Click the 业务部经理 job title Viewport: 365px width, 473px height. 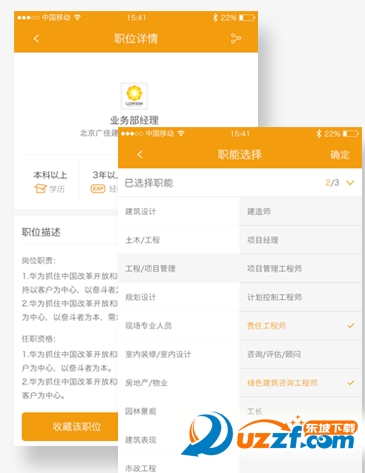point(134,120)
